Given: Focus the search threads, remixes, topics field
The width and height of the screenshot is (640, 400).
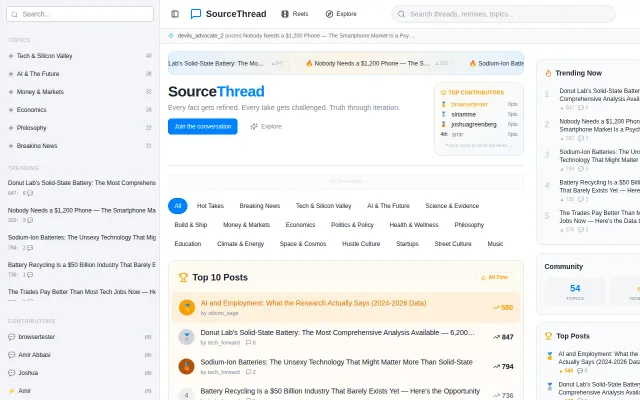Looking at the screenshot, I should point(503,14).
